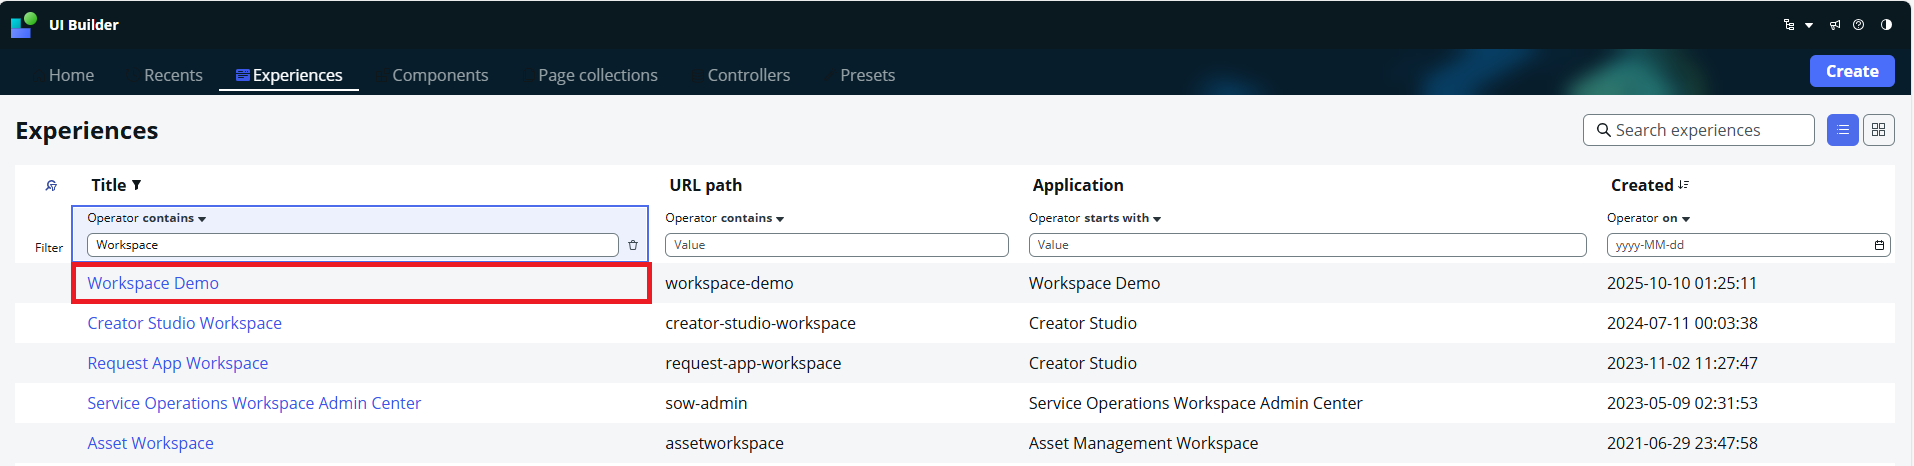Delete Title filter with trash icon
The width and height of the screenshot is (1914, 466).
point(633,245)
